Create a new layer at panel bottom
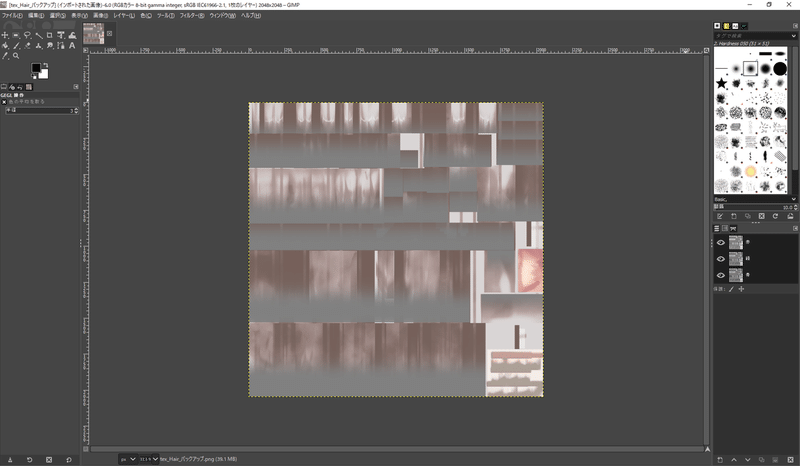 720,460
